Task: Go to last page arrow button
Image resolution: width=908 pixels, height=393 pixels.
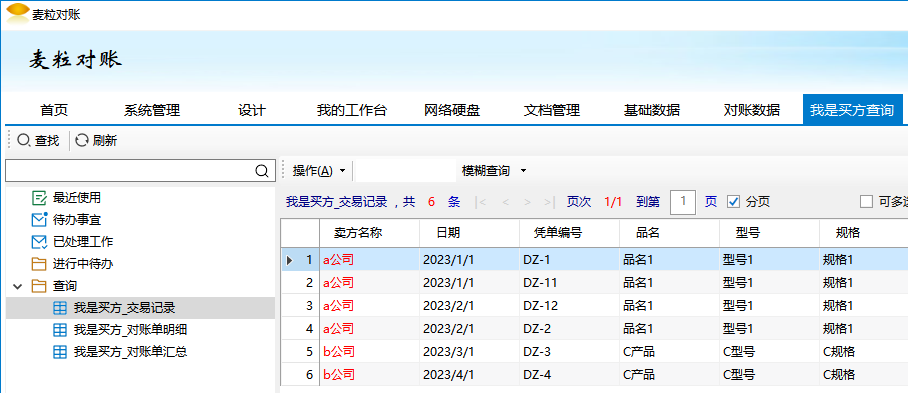Action: (x=548, y=202)
